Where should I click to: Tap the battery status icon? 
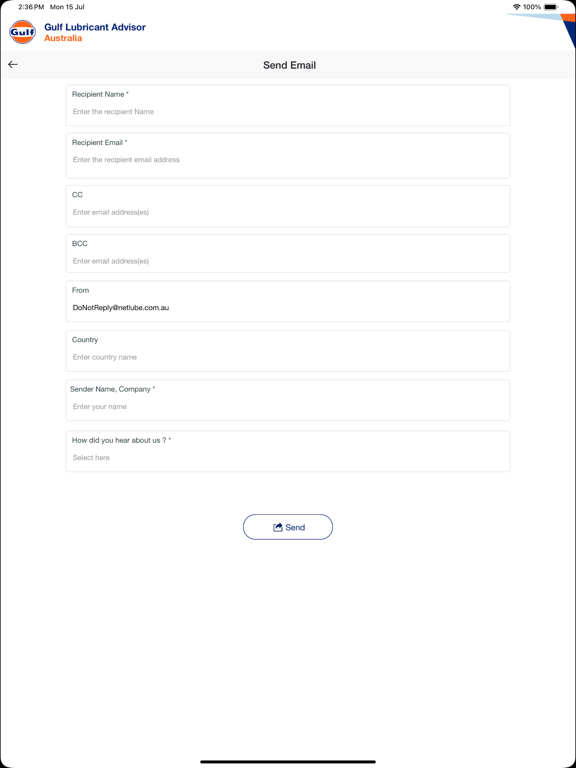pos(551,7)
